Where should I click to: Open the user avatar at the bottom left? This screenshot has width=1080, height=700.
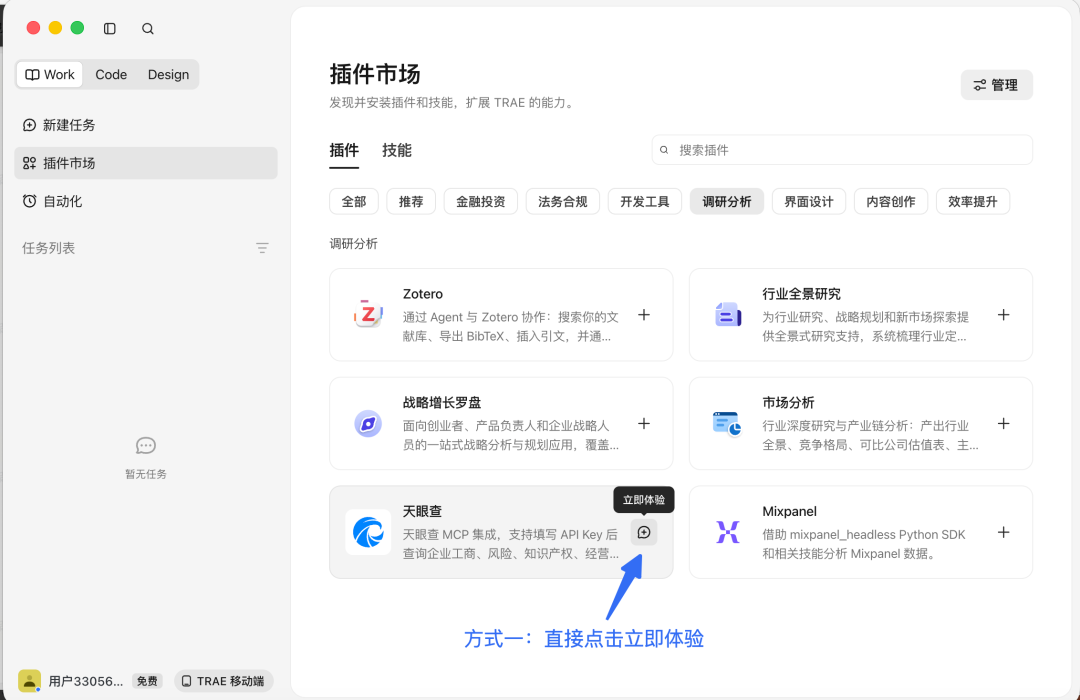pyautogui.click(x=30, y=681)
